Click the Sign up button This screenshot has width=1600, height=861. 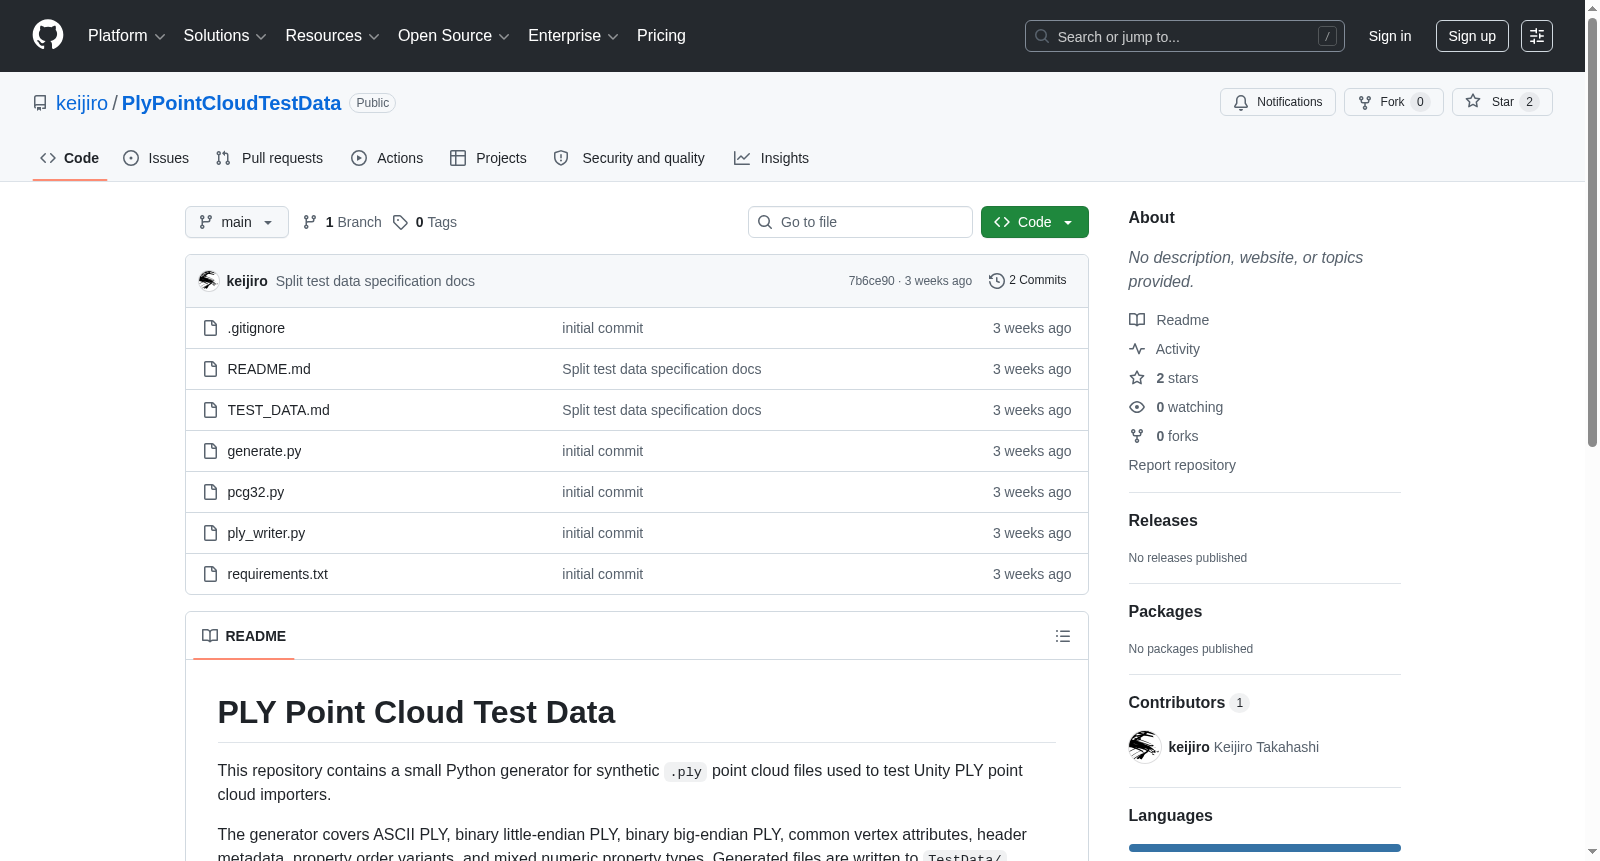tap(1472, 36)
